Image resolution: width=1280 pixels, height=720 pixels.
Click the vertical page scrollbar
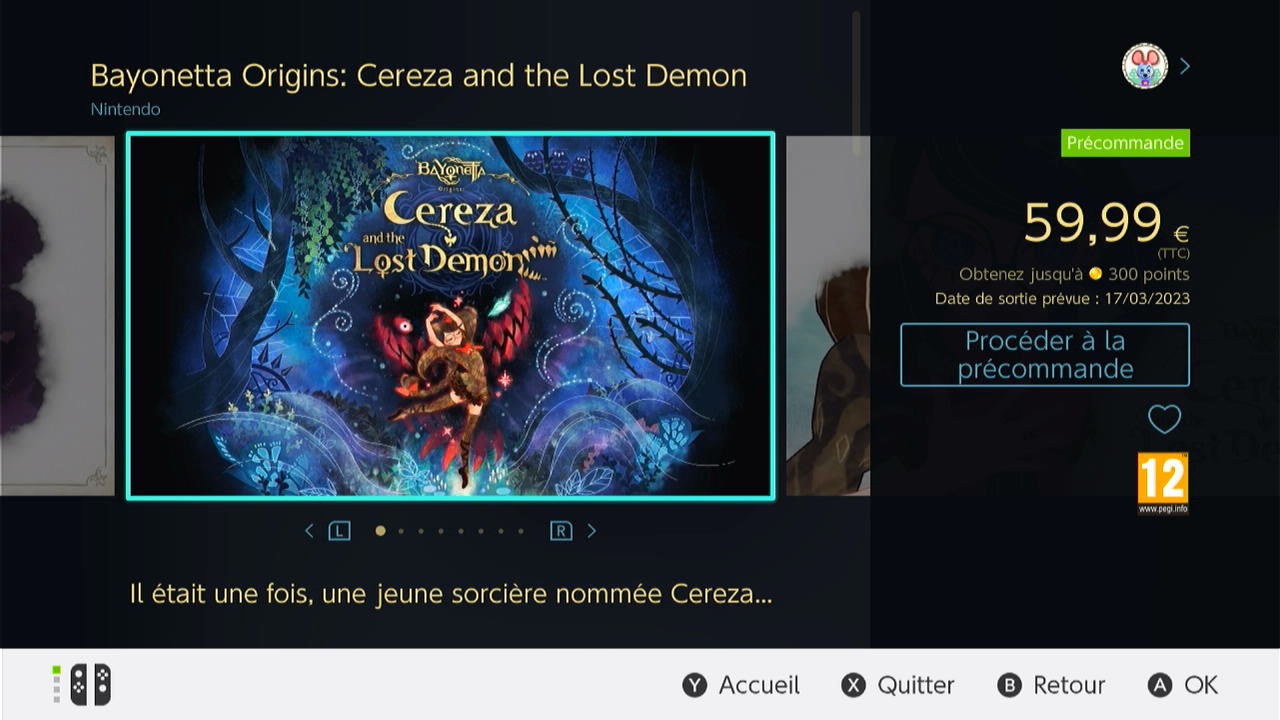pyautogui.click(x=856, y=84)
